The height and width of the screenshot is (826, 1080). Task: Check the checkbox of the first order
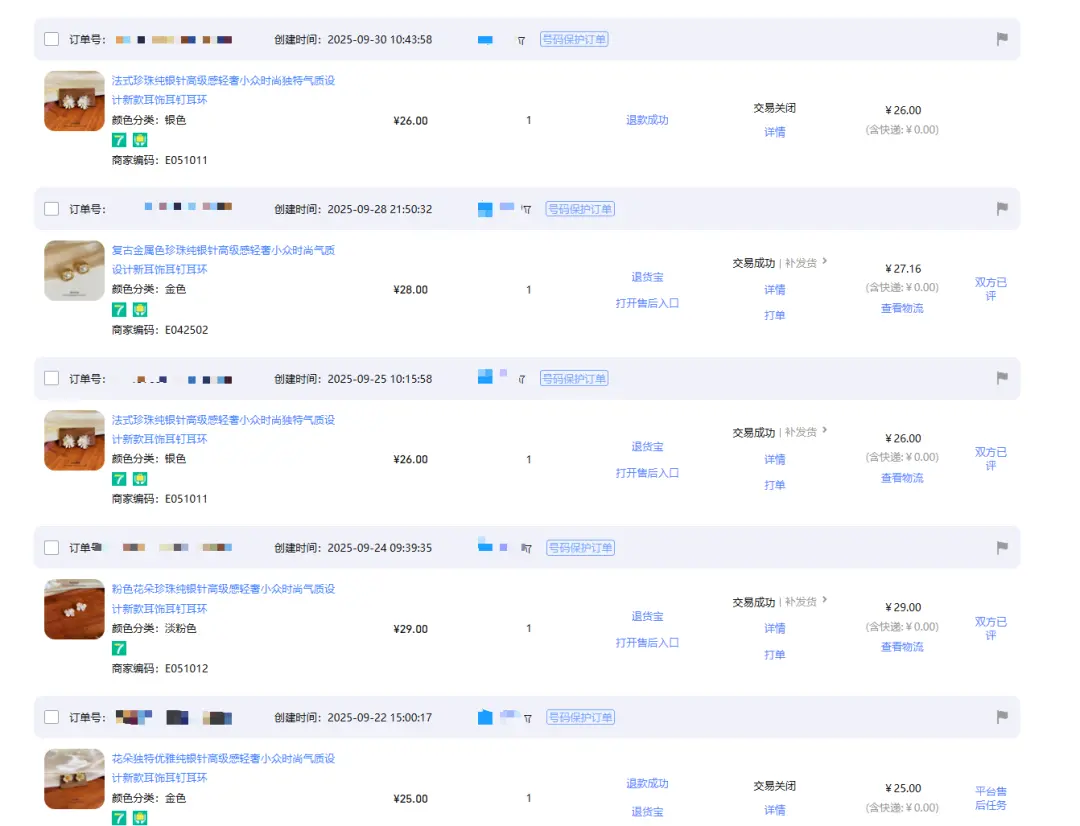click(51, 39)
